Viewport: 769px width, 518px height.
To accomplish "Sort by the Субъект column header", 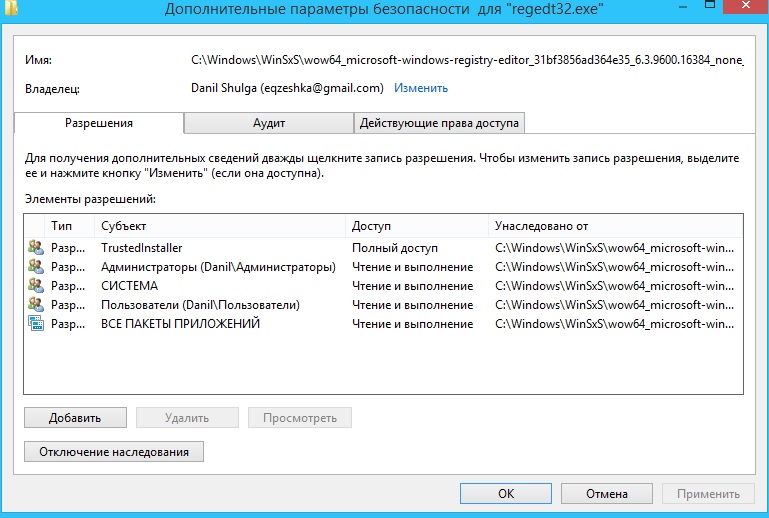I will (220, 226).
